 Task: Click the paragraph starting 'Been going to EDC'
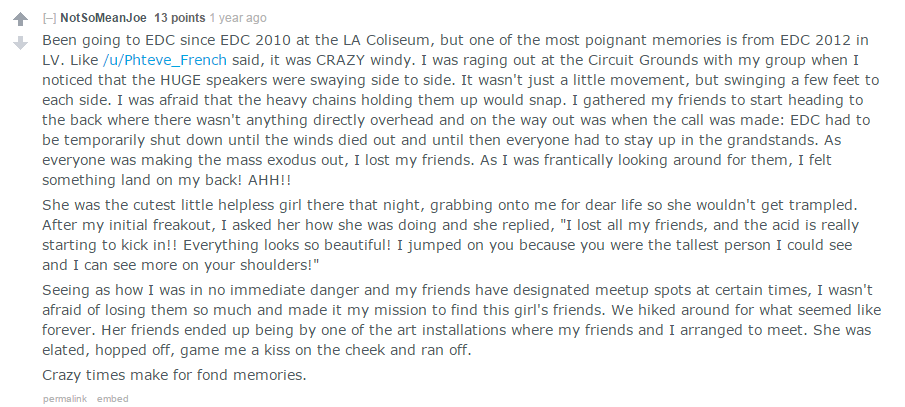pos(461,110)
